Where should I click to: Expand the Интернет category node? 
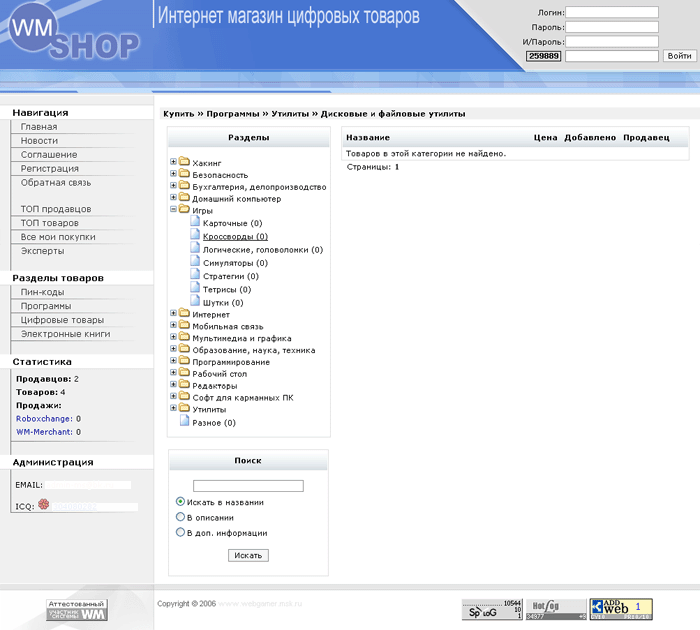(x=173, y=313)
